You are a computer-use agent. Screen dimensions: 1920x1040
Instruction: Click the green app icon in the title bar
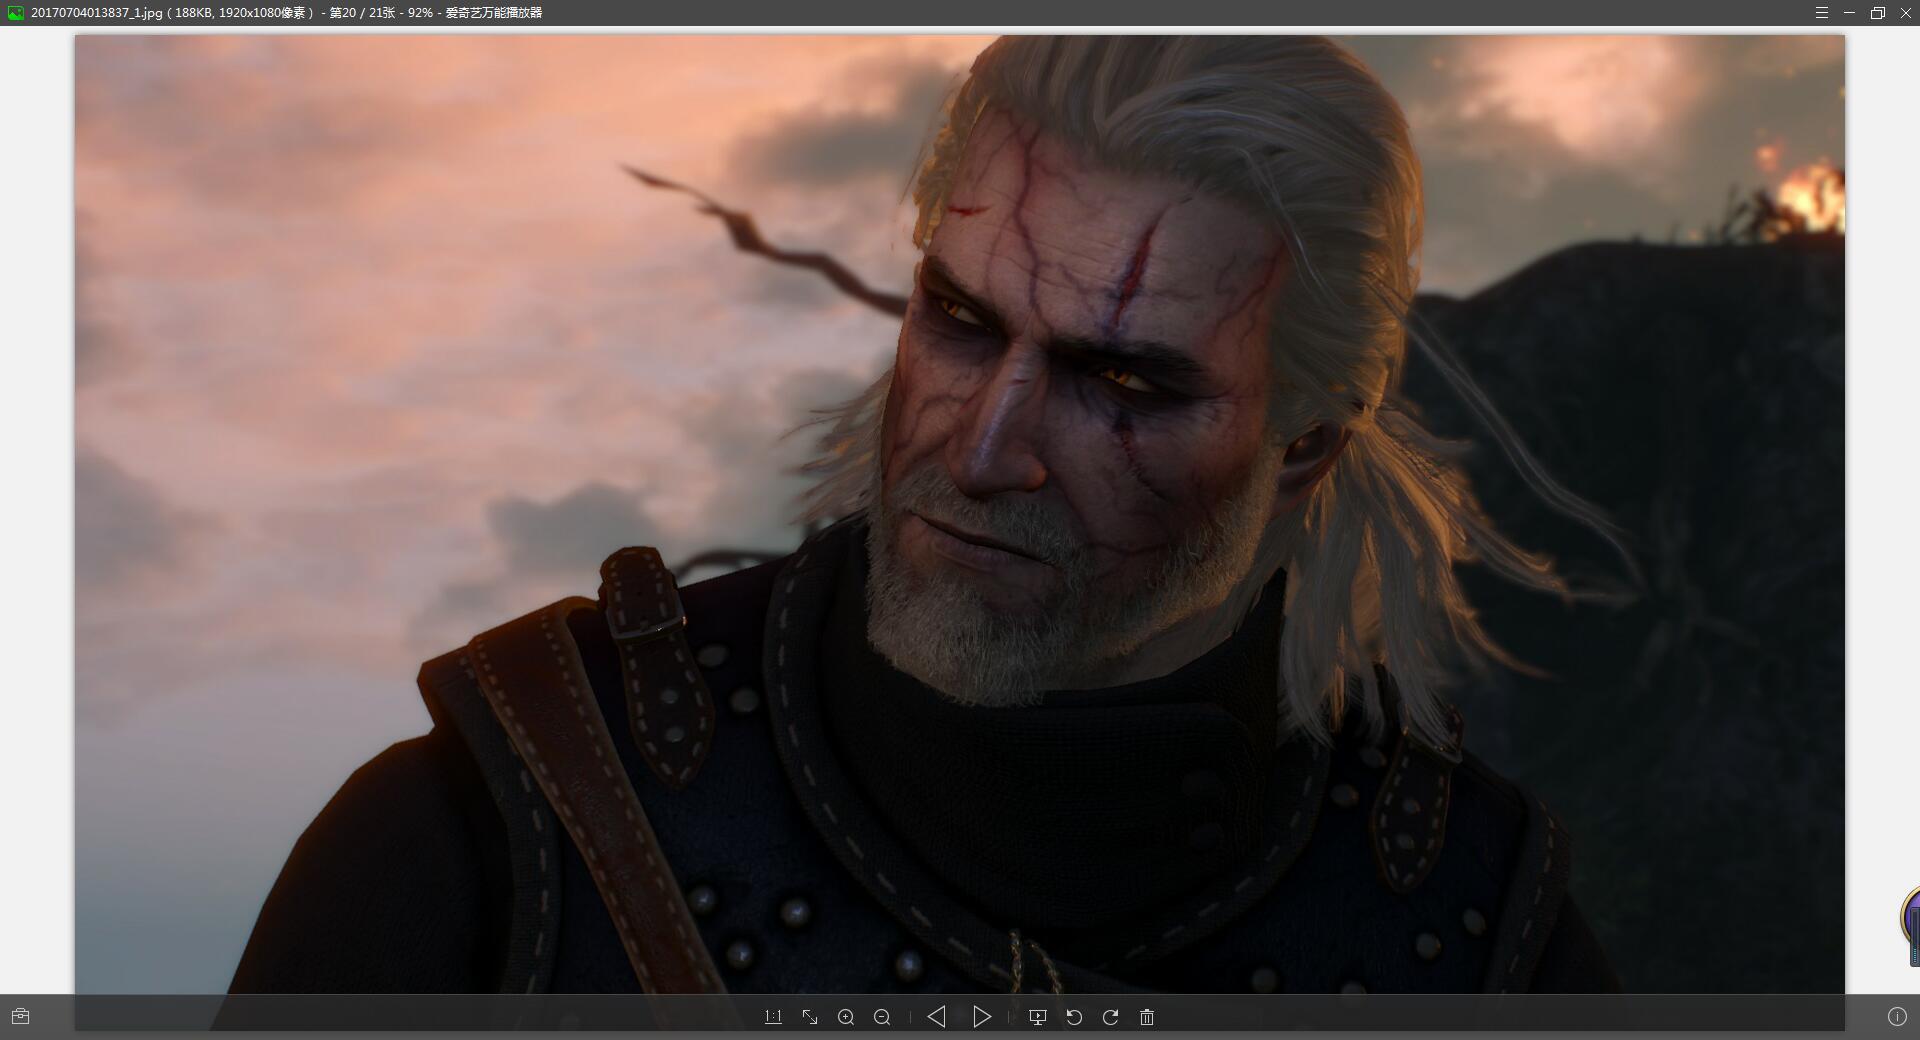(x=15, y=13)
